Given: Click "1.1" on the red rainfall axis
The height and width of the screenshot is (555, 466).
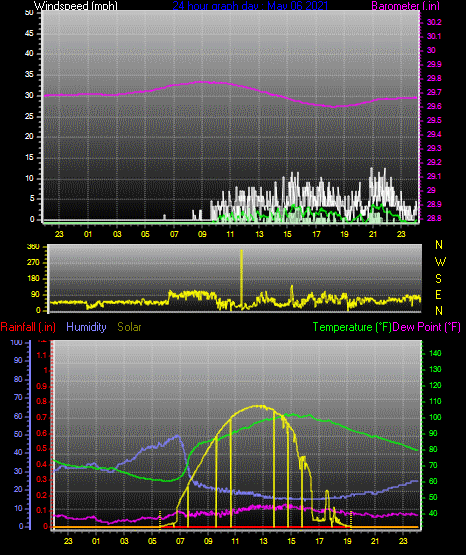Looking at the screenshot, I should pos(42,355).
